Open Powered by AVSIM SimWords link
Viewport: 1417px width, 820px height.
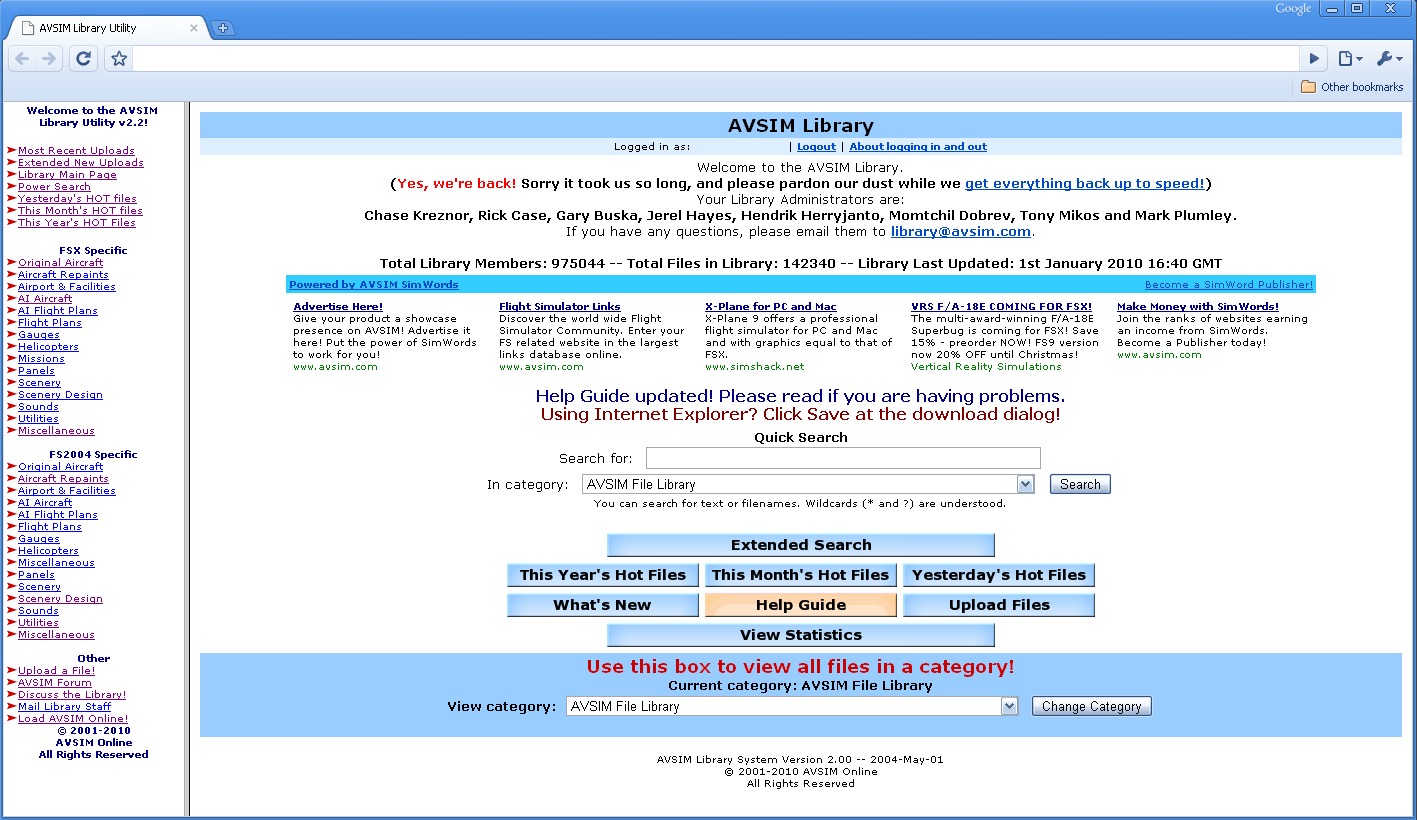point(374,285)
